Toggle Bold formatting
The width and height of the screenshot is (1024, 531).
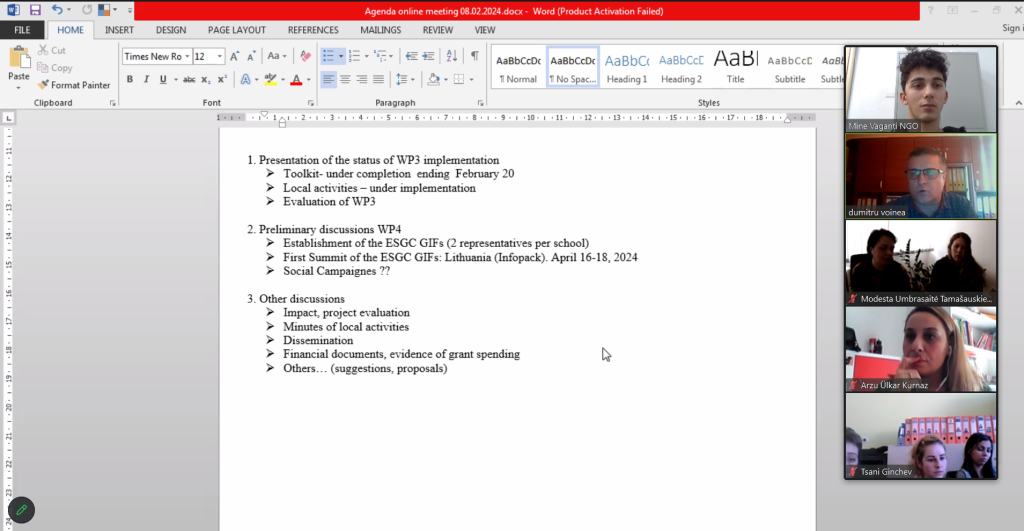pos(130,80)
